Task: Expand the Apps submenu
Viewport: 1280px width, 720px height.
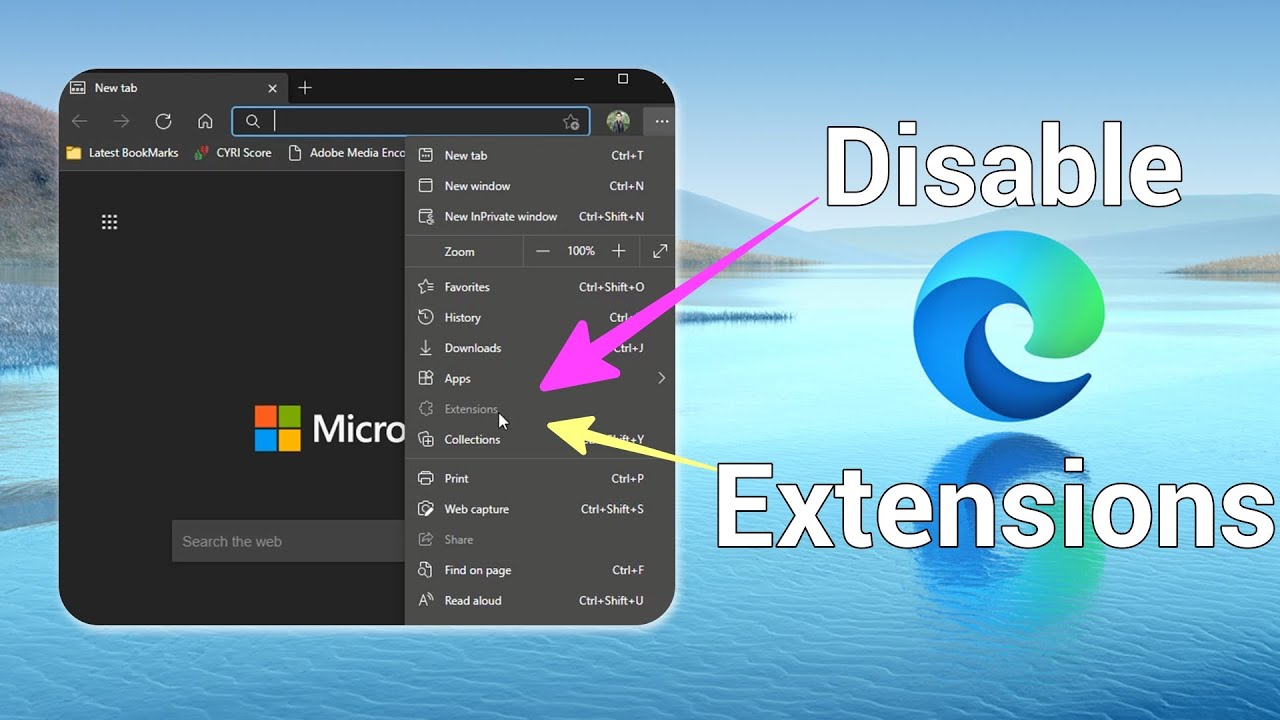Action: 540,378
